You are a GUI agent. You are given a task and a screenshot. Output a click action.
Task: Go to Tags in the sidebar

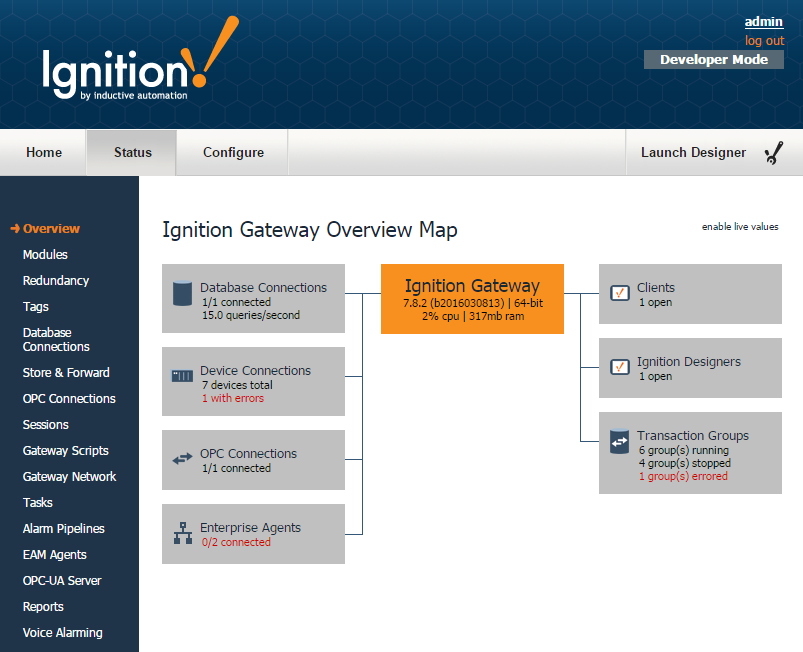35,307
